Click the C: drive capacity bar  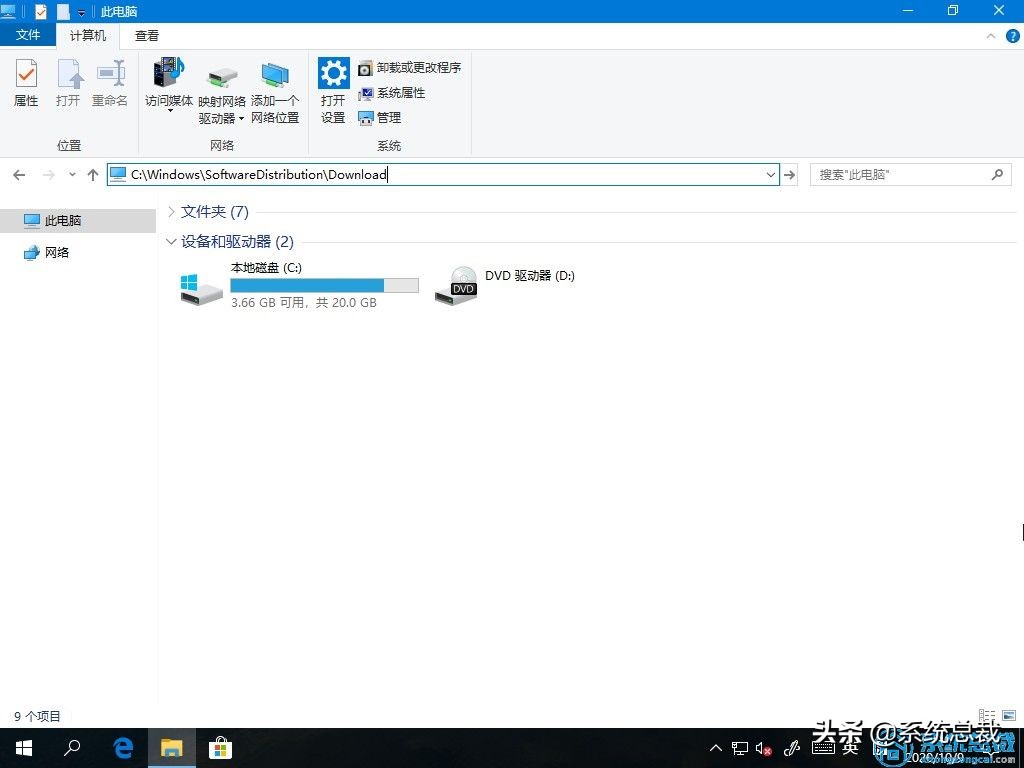coord(323,285)
